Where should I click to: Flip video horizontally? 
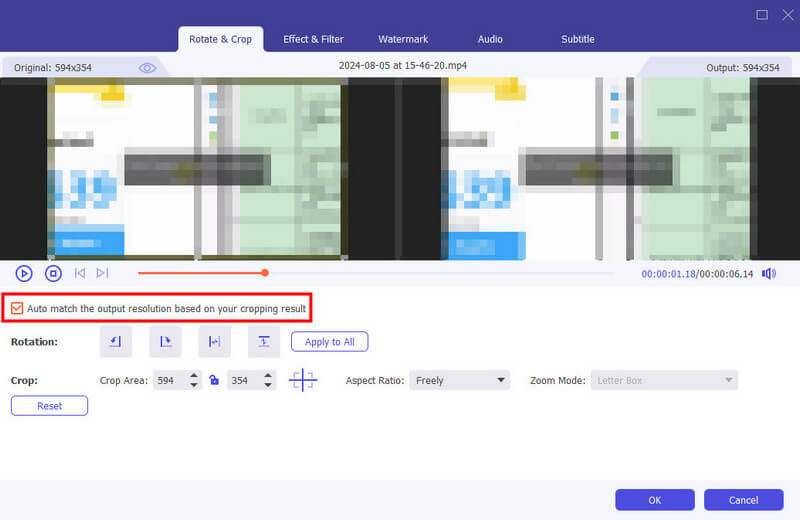point(214,342)
